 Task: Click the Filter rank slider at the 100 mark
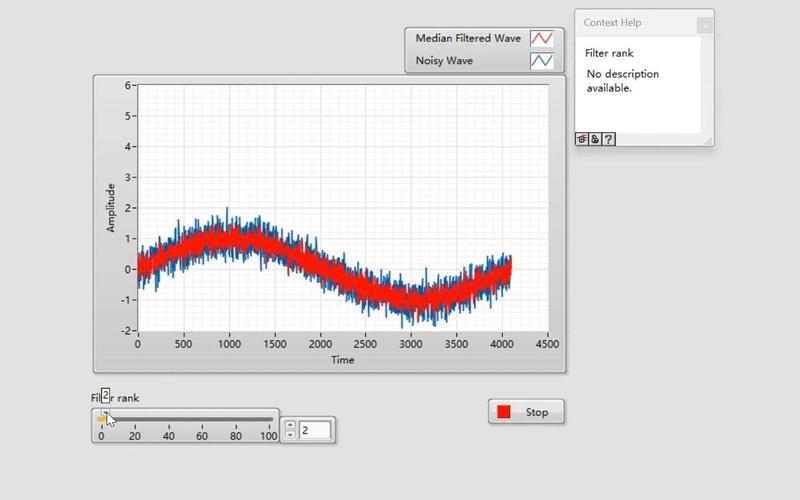[269, 419]
